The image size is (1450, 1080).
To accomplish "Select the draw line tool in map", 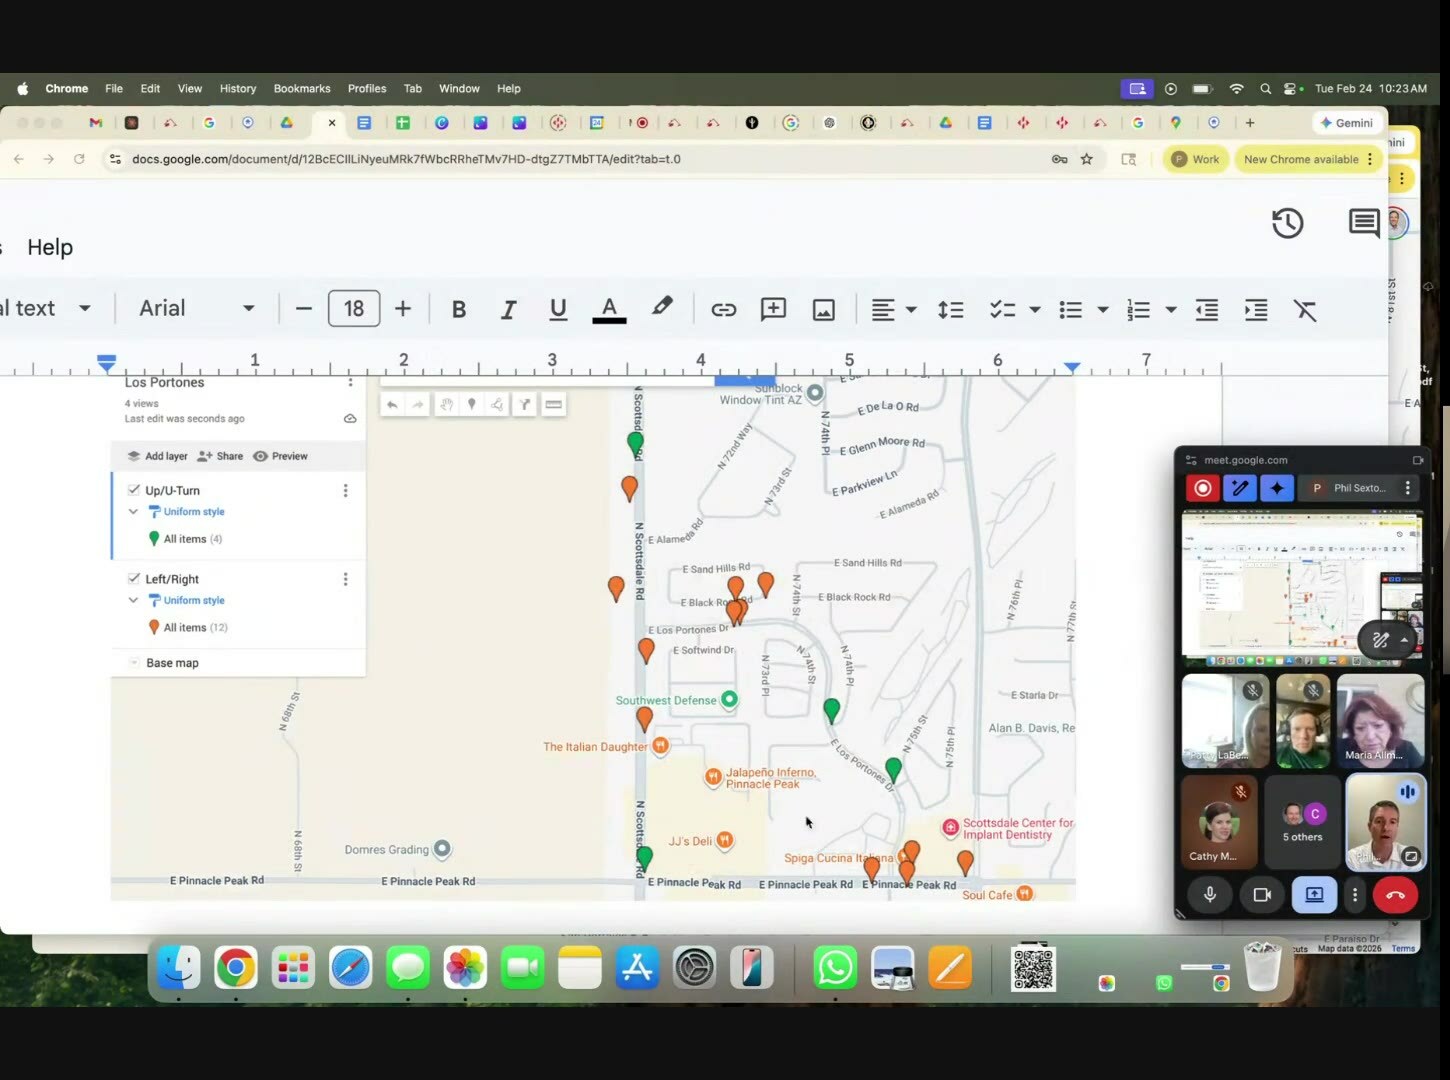I will (x=497, y=404).
